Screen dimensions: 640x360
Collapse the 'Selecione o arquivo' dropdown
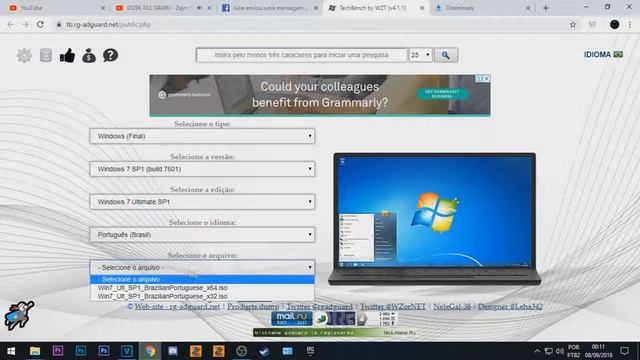[x=202, y=268]
